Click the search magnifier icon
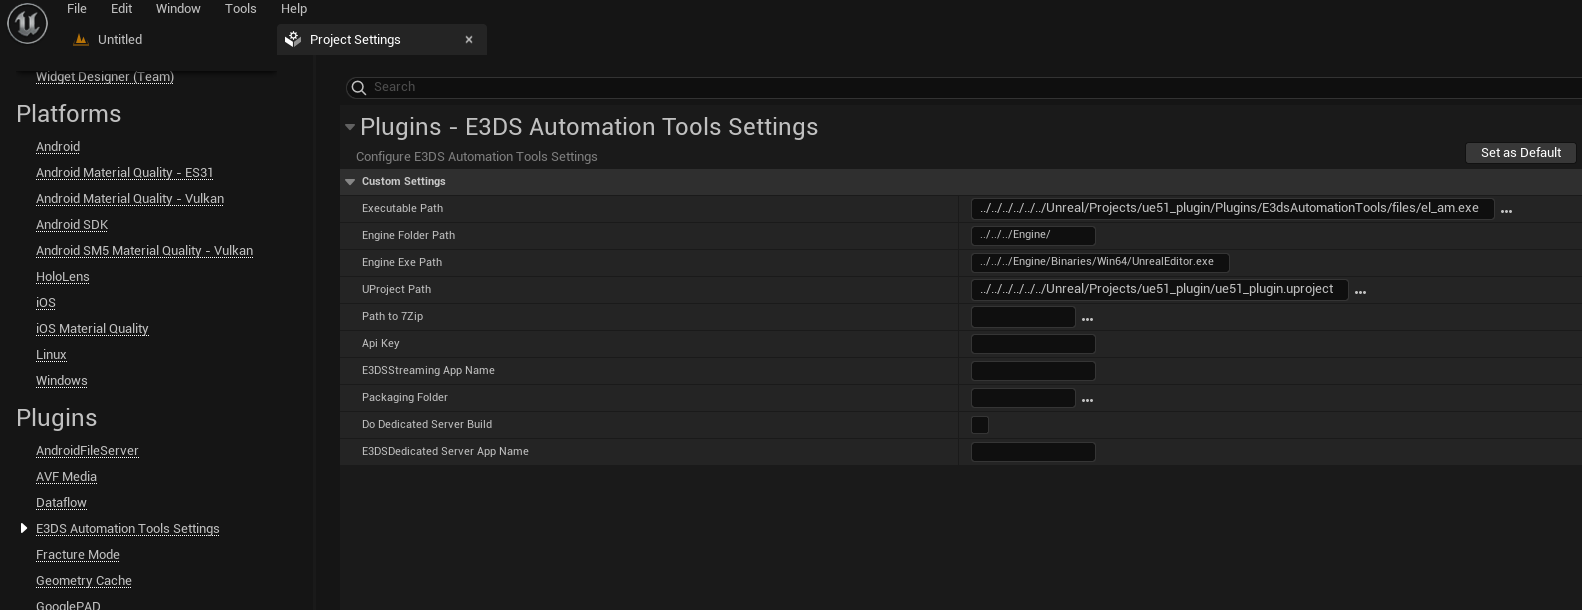 [359, 88]
